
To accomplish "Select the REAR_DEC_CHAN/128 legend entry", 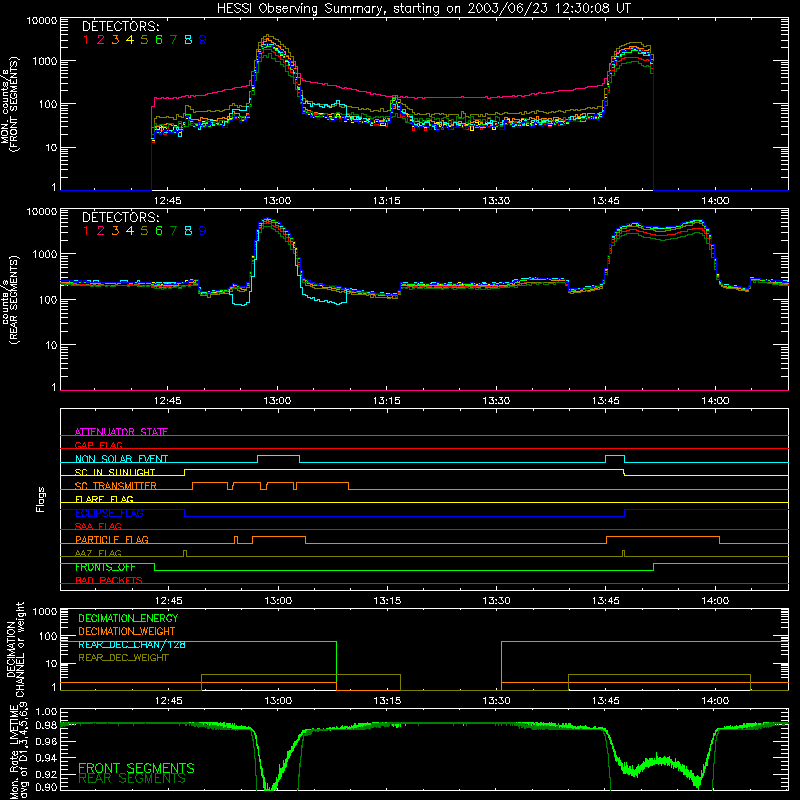I will coord(132,644).
